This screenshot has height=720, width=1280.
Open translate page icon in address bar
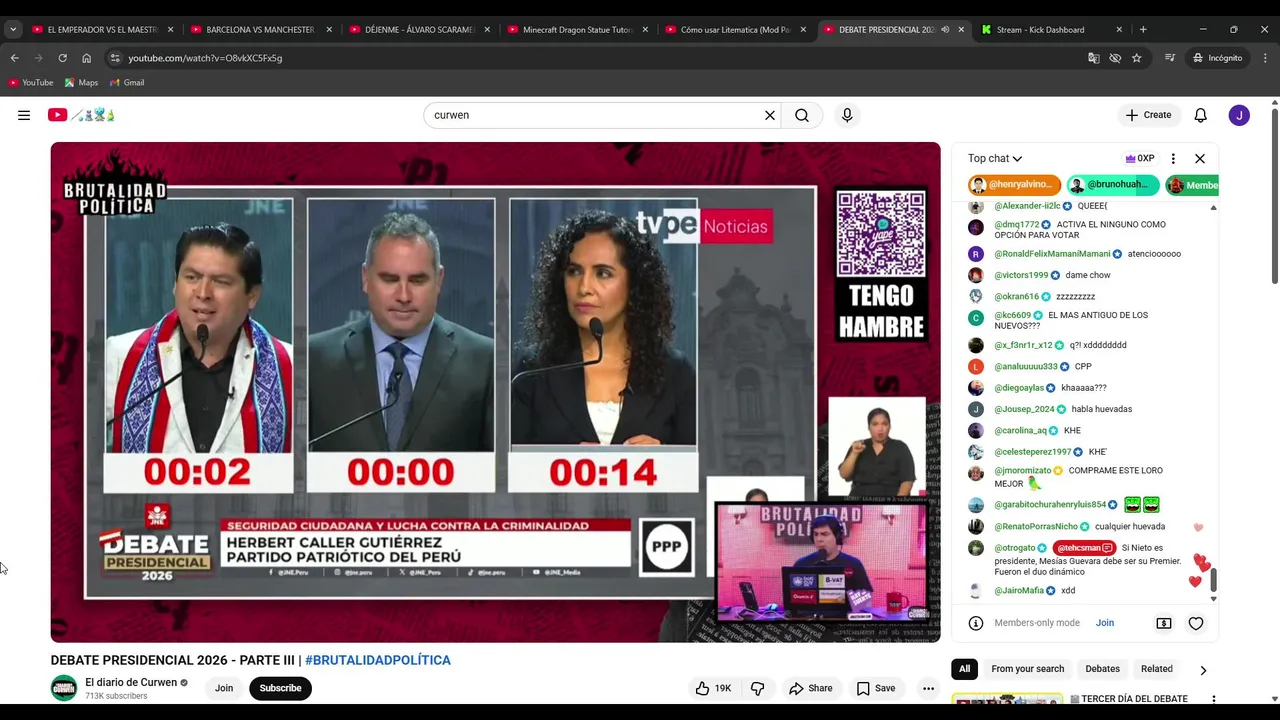click(1094, 58)
